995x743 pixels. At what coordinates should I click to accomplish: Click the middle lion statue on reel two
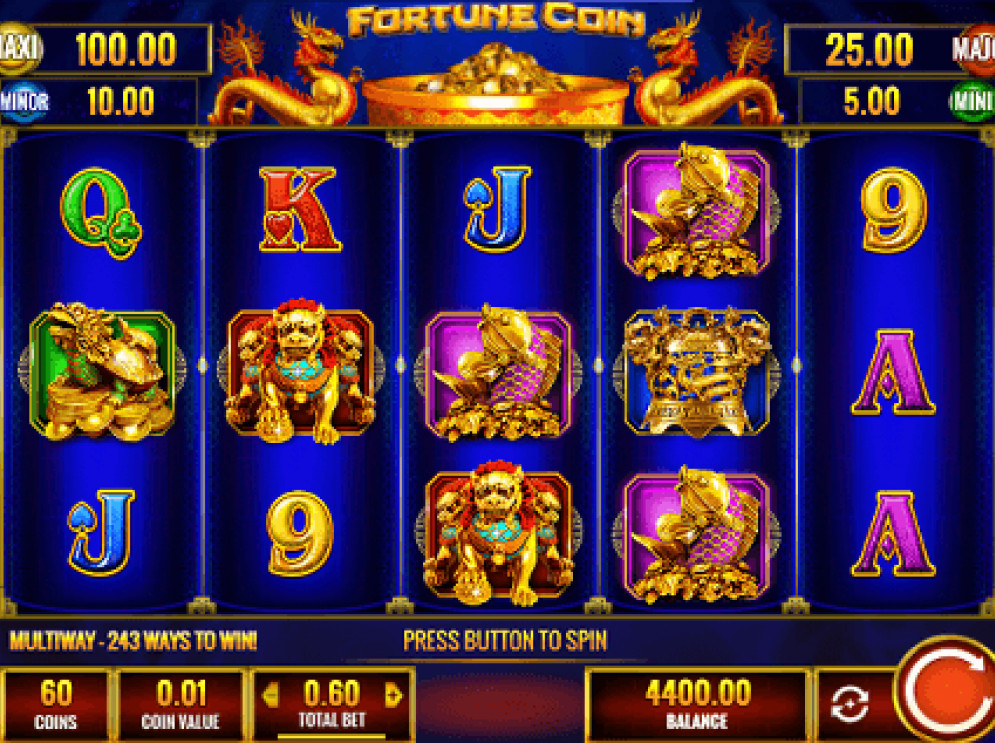pos(300,371)
